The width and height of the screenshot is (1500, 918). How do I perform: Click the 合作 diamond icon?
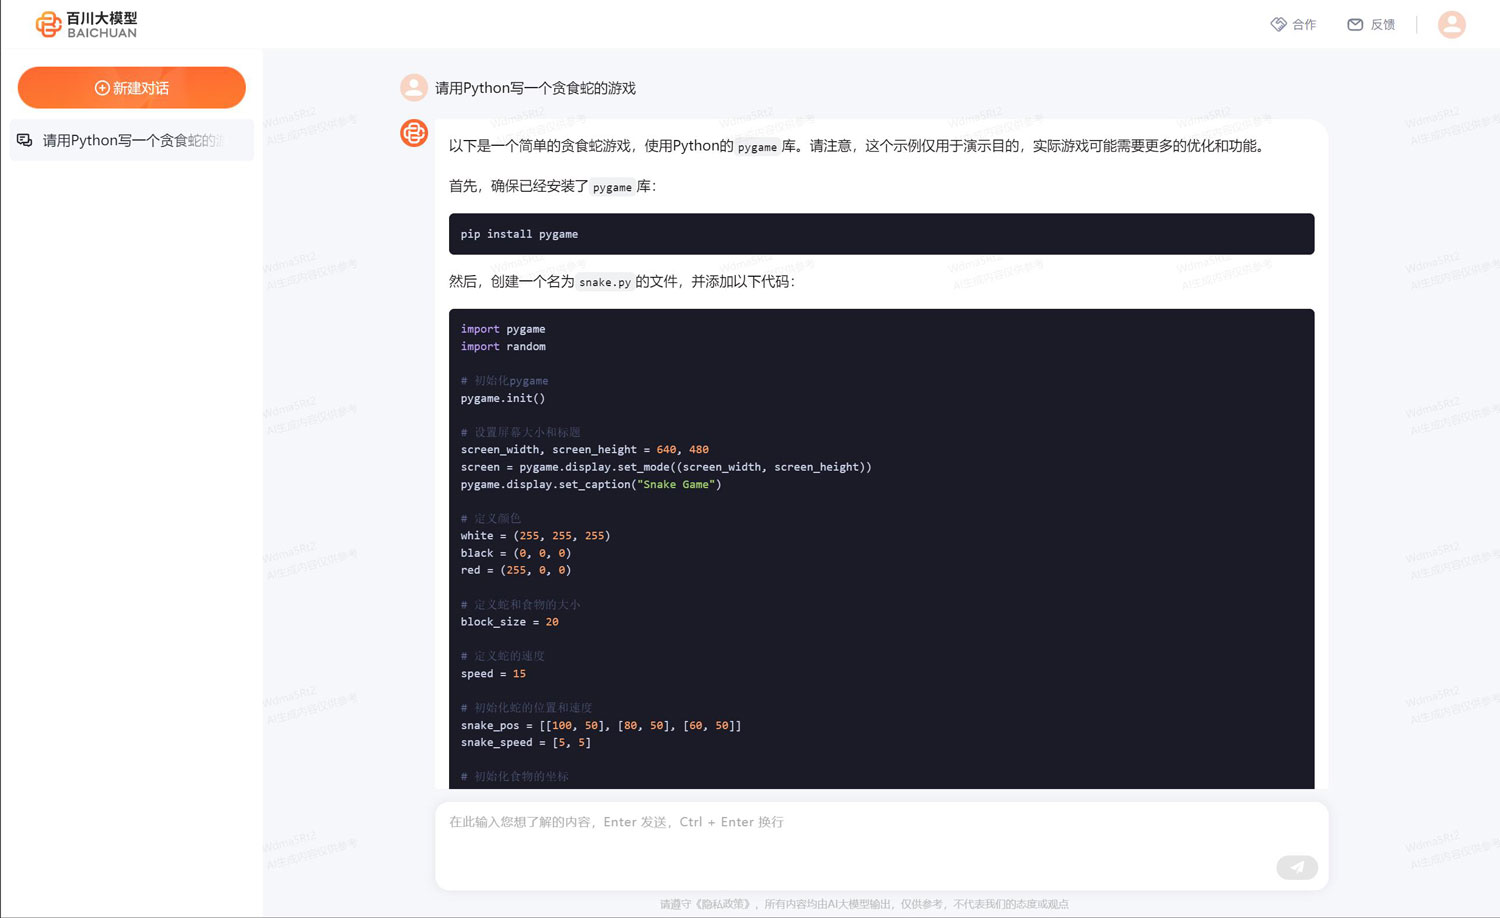(1278, 24)
